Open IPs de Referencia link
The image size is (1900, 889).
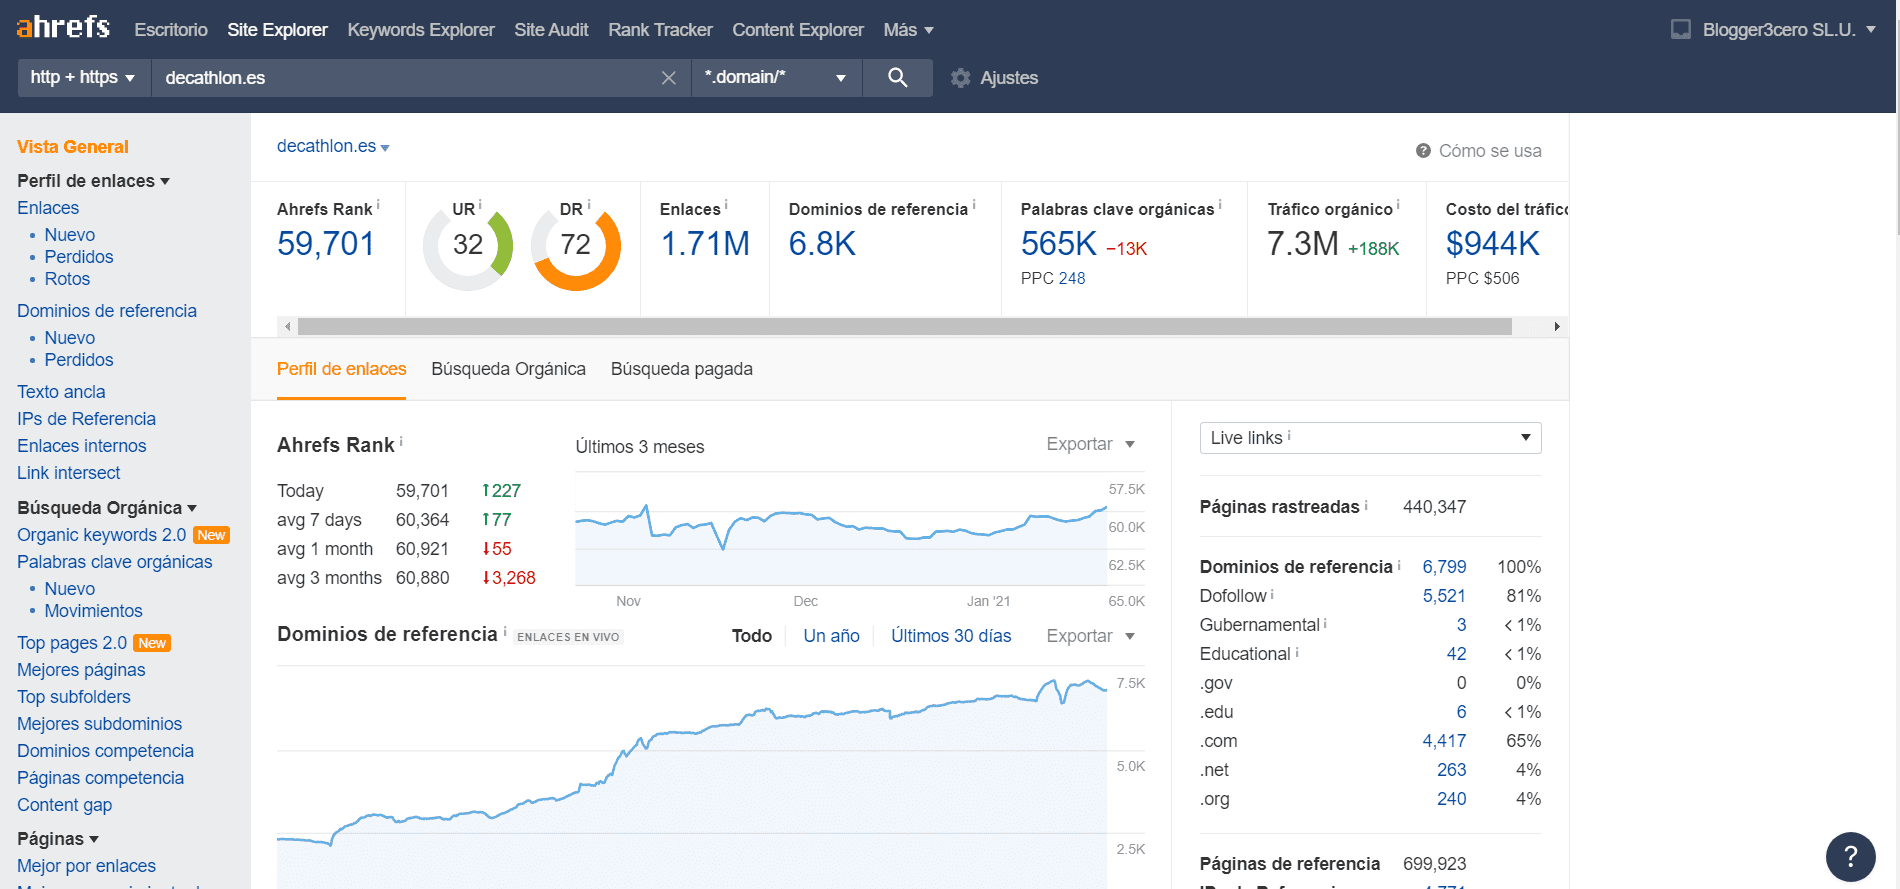pyautogui.click(x=86, y=419)
